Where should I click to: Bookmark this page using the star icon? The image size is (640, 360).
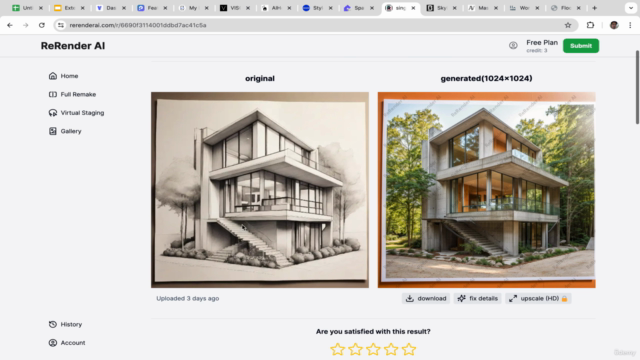(x=568, y=25)
